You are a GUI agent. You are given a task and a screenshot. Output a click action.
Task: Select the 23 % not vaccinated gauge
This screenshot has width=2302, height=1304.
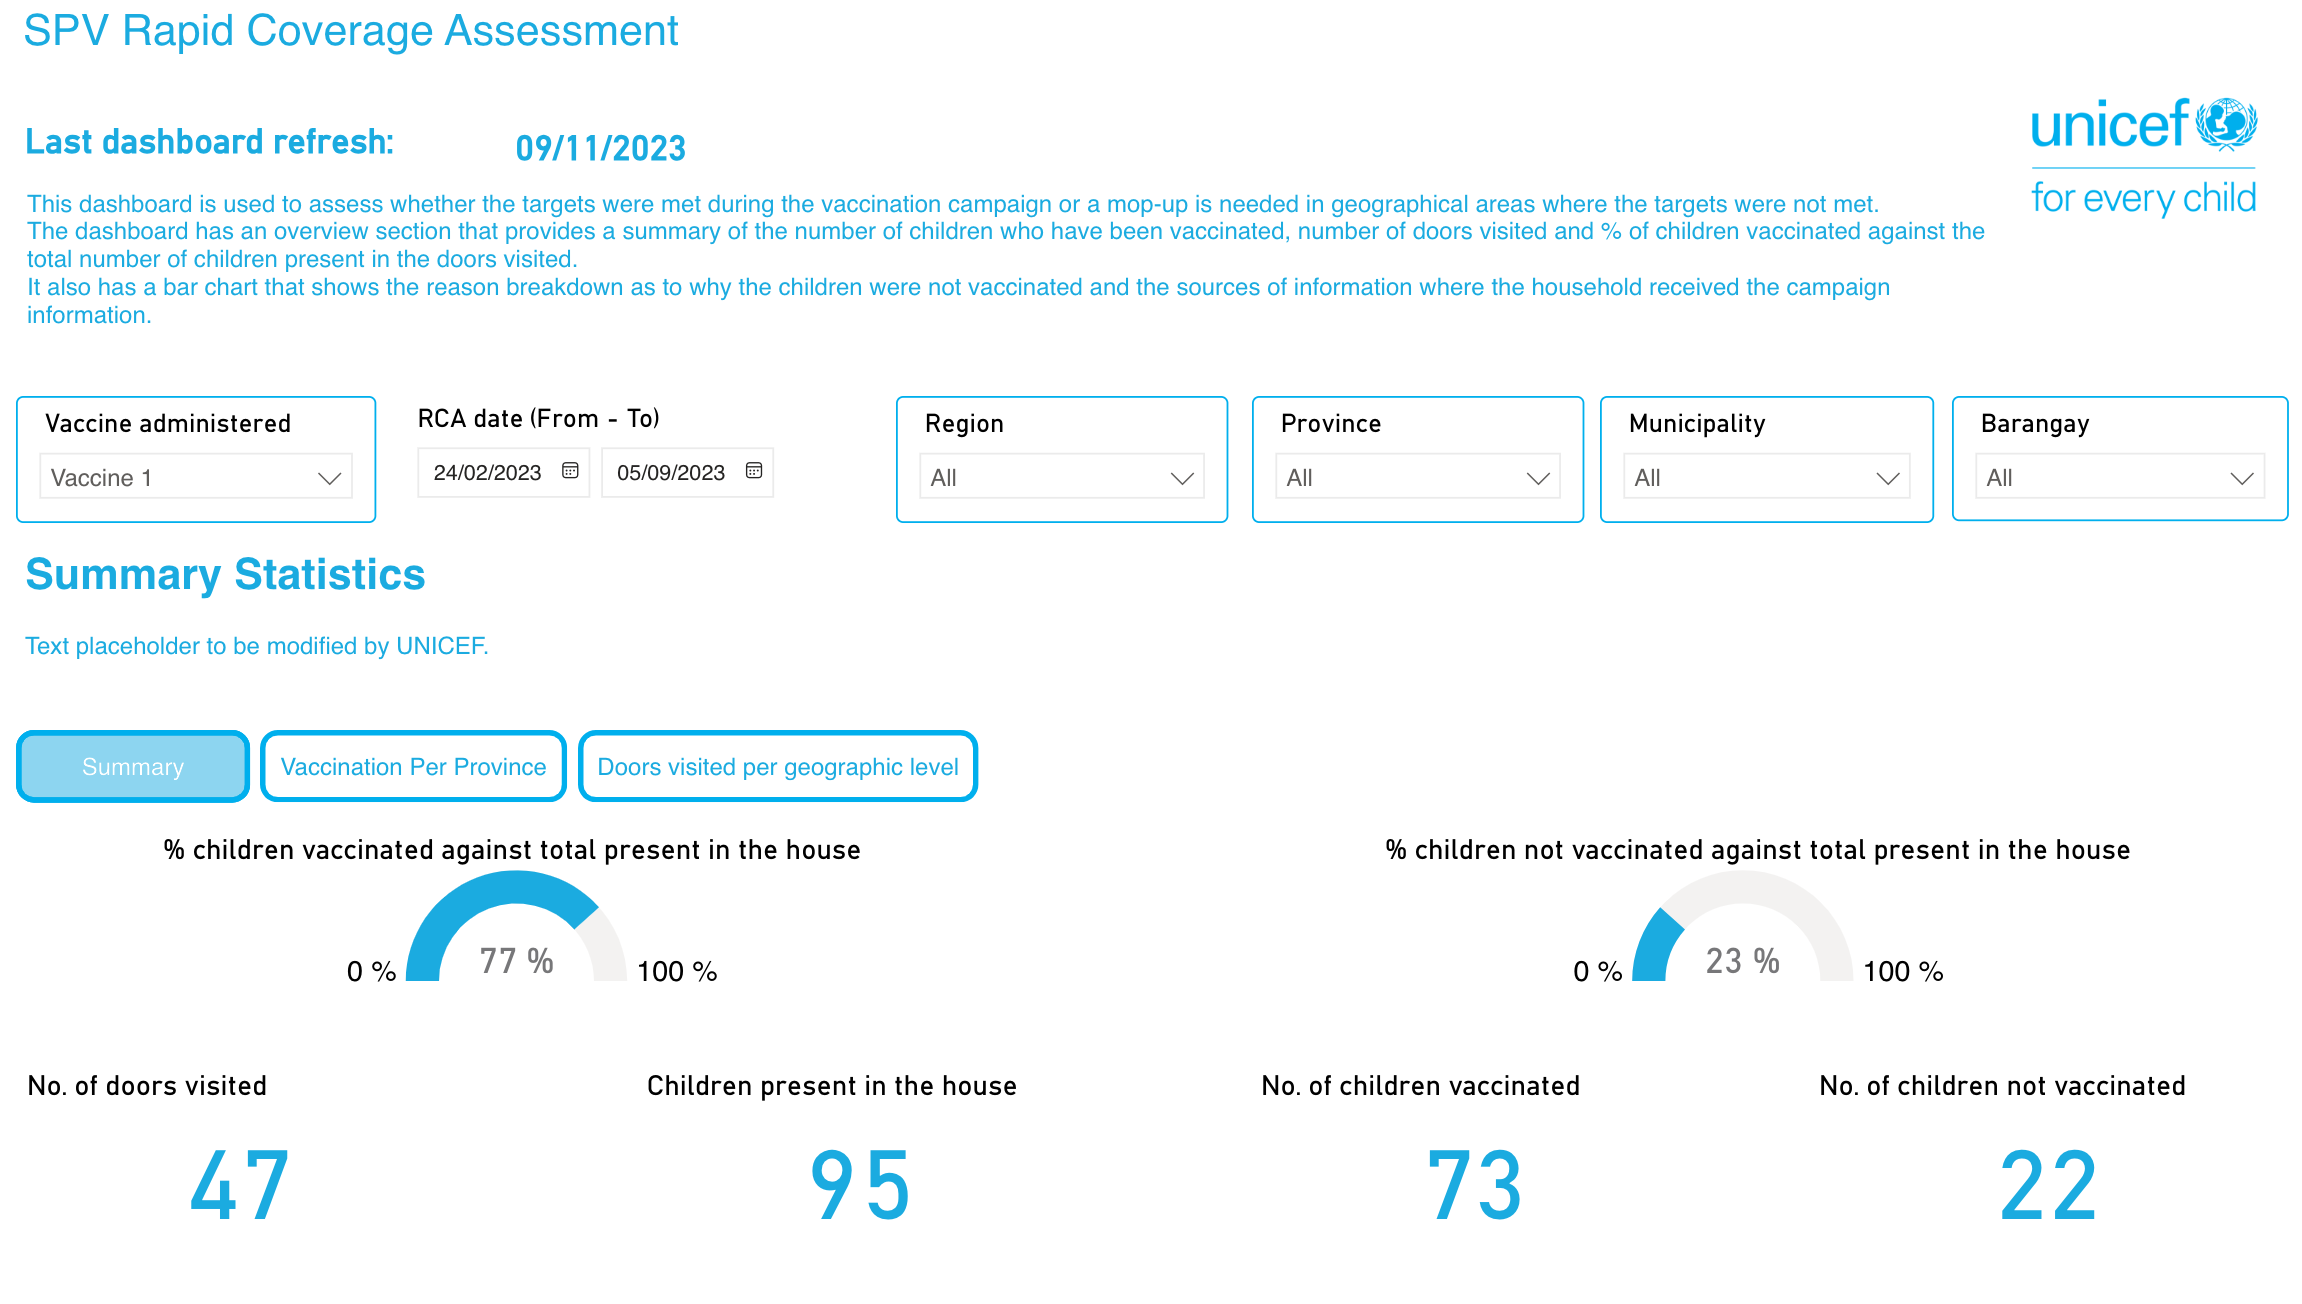point(1742,927)
